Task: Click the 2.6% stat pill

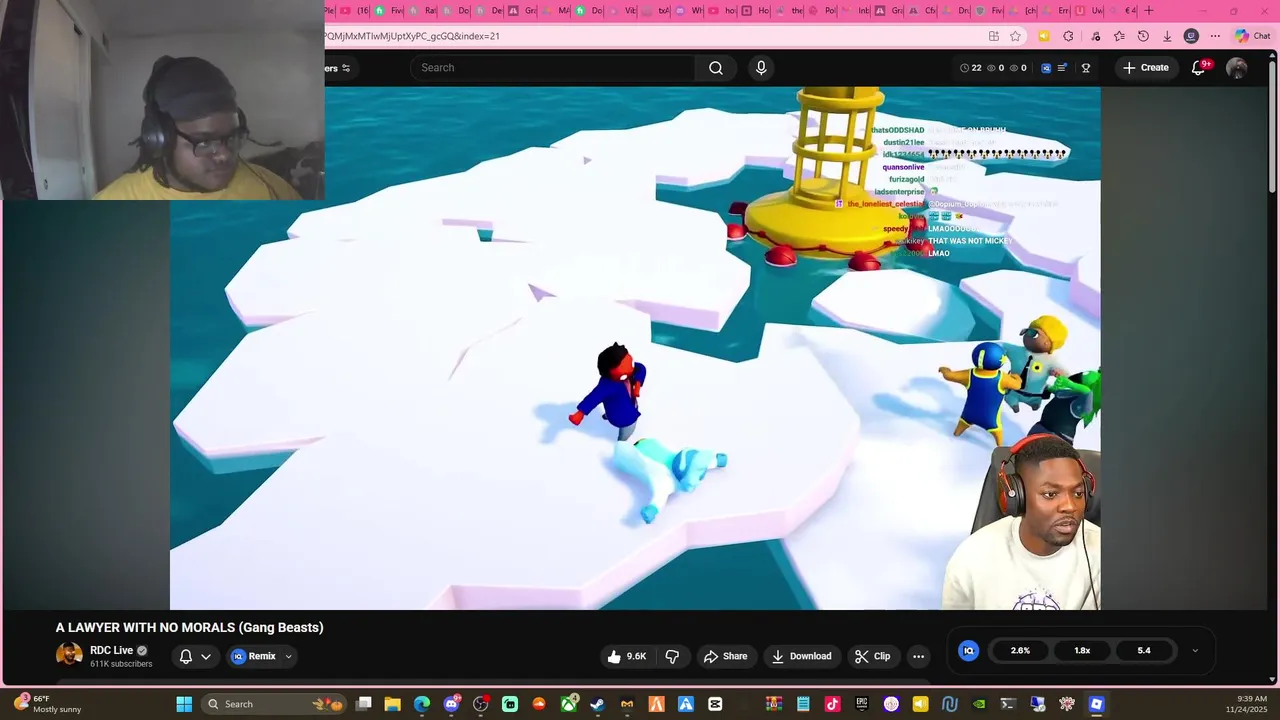Action: [x=1020, y=650]
